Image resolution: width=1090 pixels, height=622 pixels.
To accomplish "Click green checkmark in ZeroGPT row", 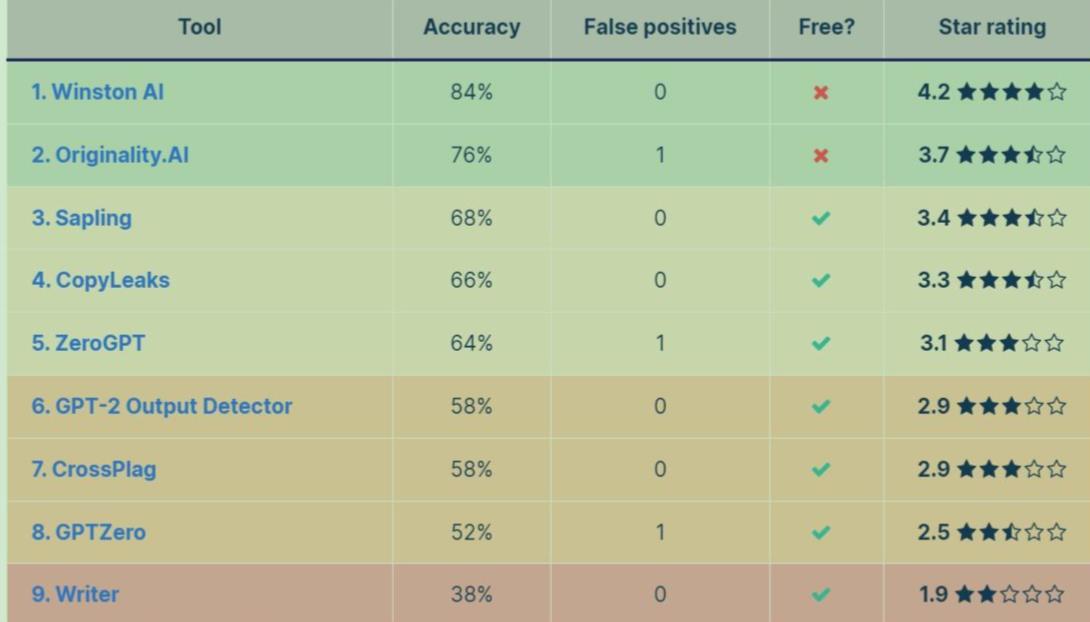I will 821,343.
